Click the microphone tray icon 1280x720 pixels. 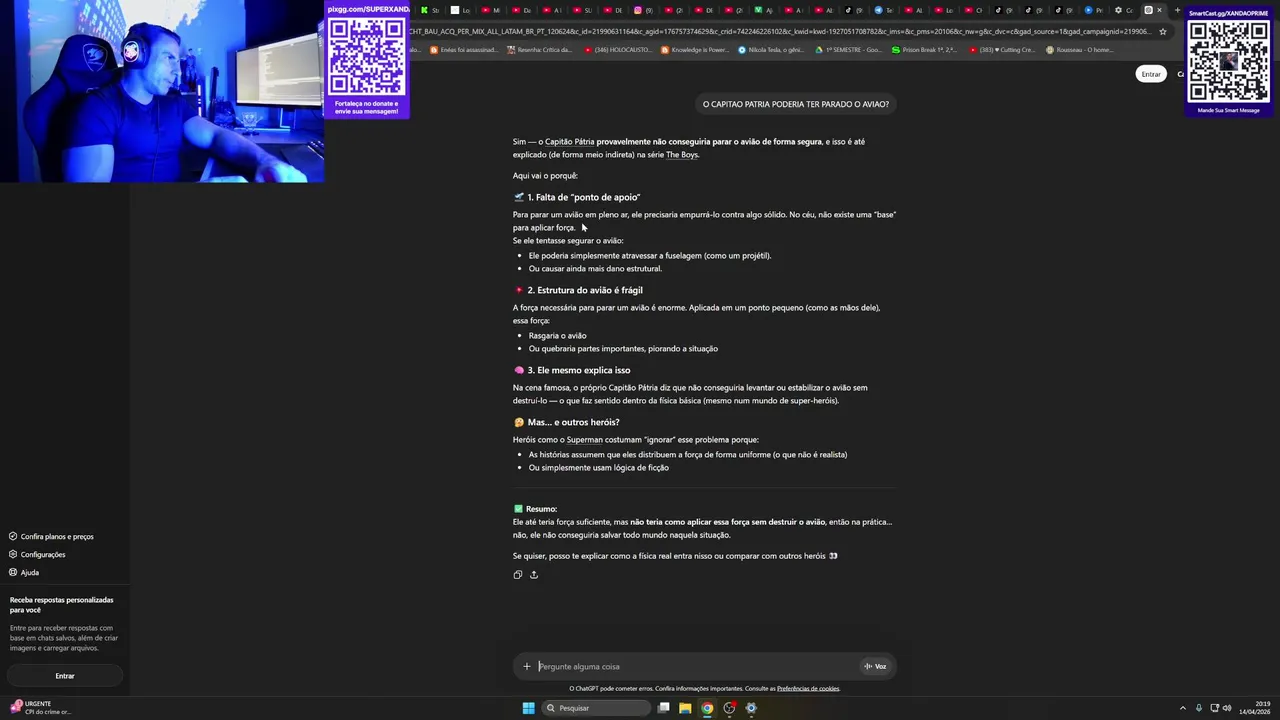pyautogui.click(x=1199, y=708)
